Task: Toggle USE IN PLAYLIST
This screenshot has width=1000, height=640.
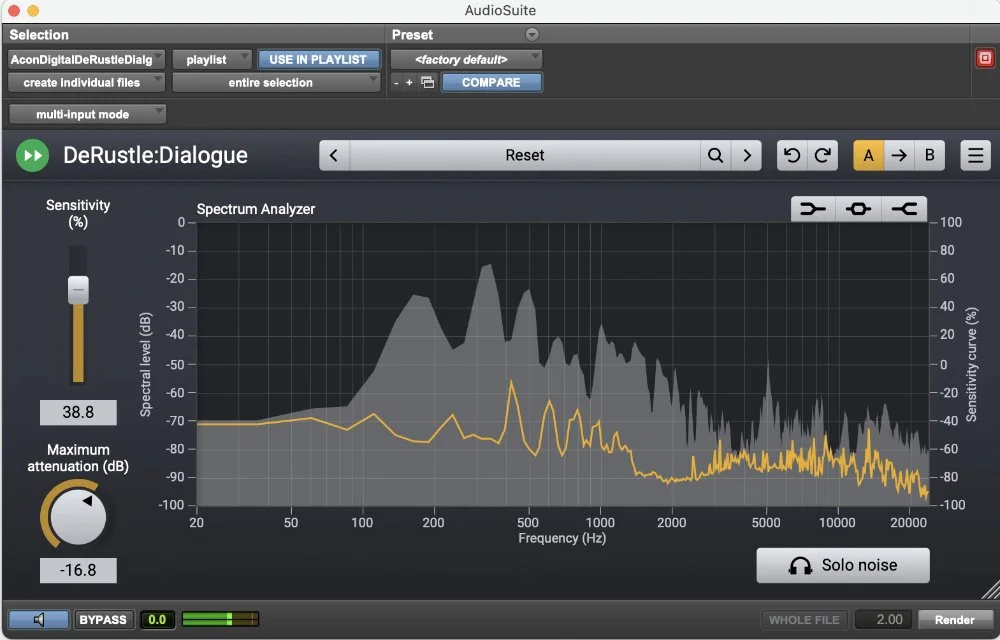Action: (318, 60)
